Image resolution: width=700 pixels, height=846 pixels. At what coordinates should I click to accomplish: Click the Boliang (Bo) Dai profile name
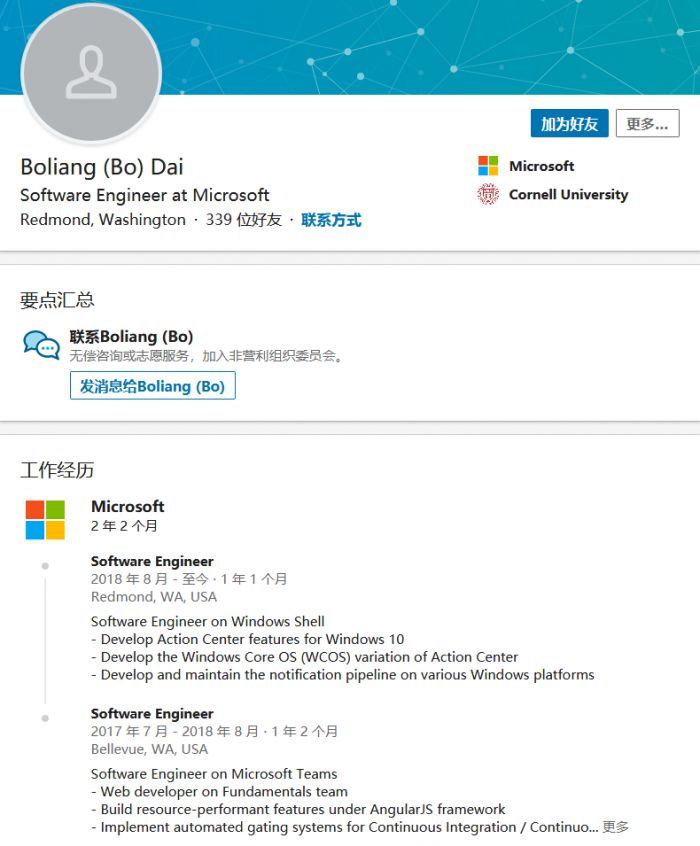(x=102, y=167)
